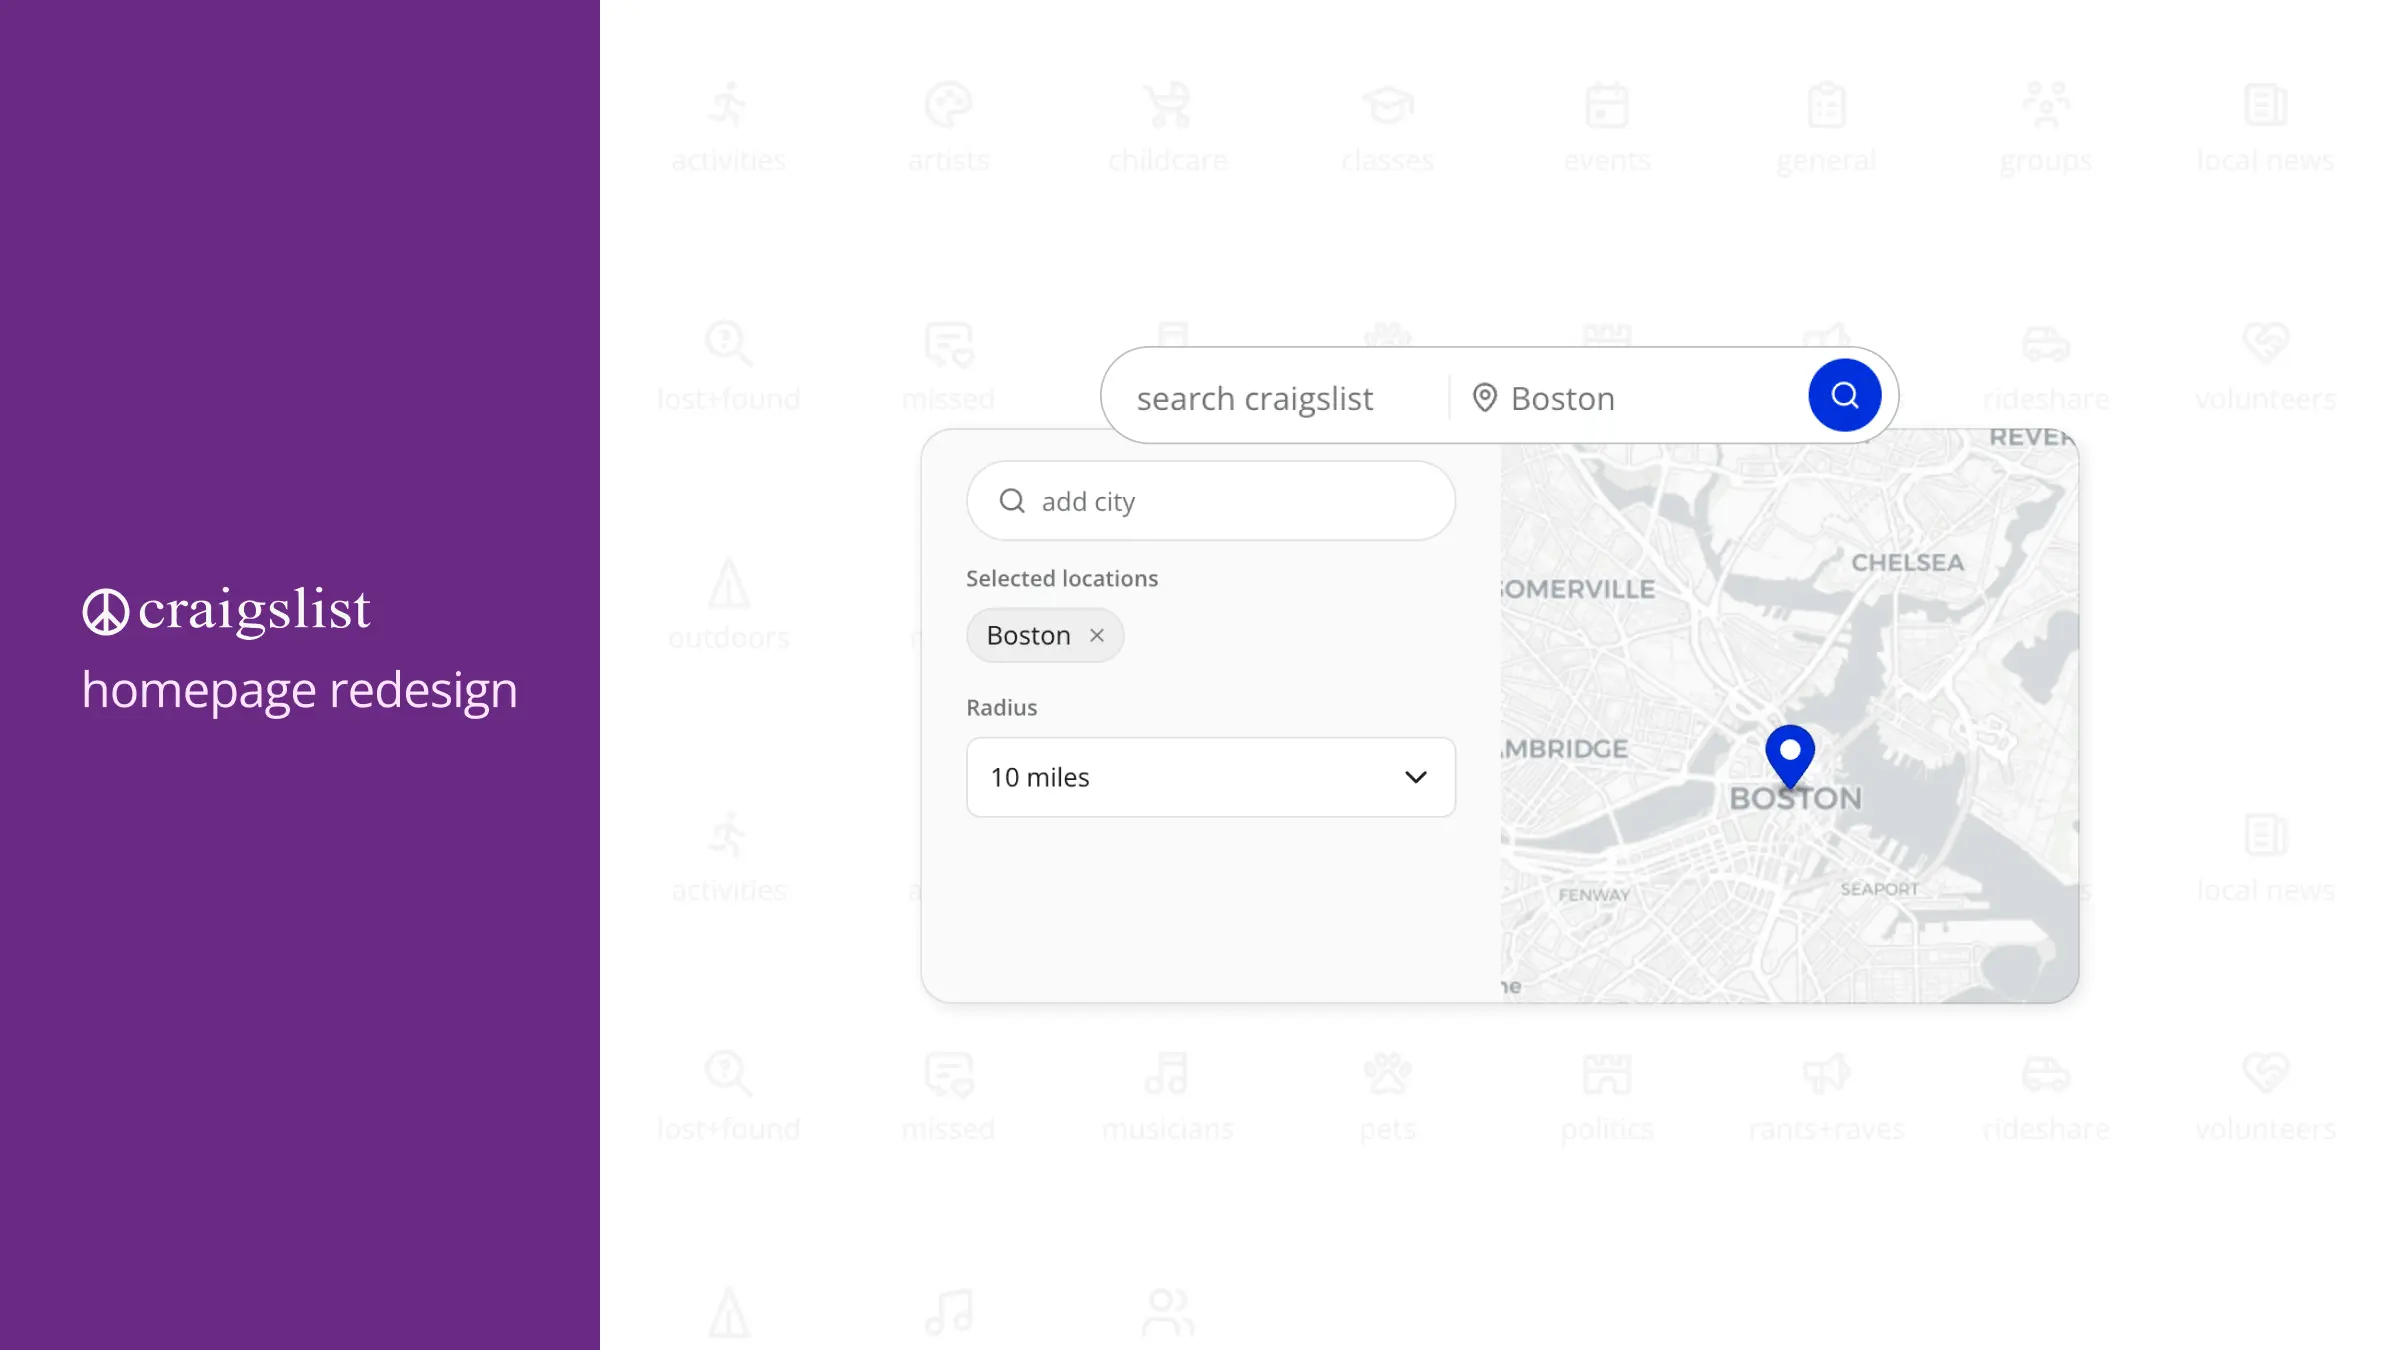This screenshot has height=1350, width=2400.
Task: Open the volunteers category icon
Action: coord(2266,1075)
